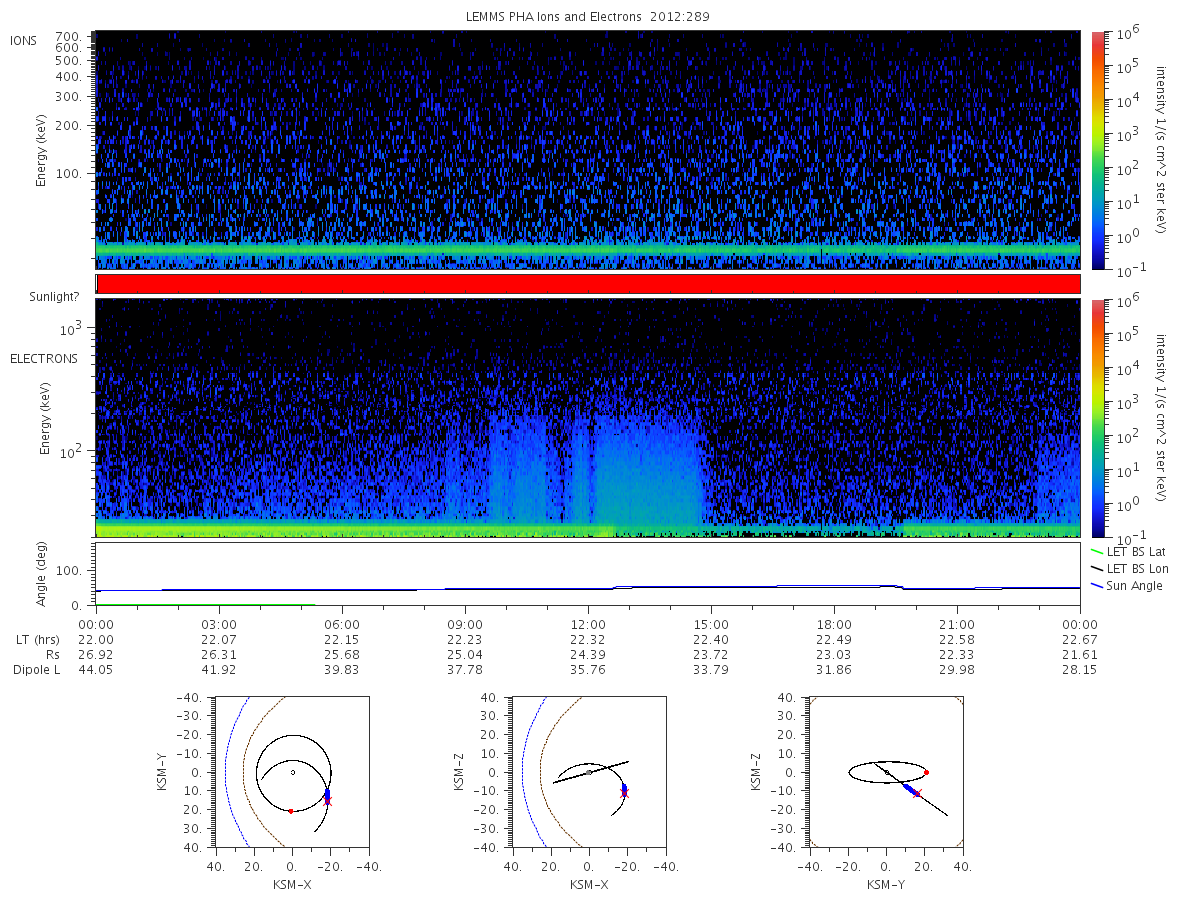This screenshot has width=1200, height=900.
Task: Click the Rs value 24.39
Action: click(x=588, y=654)
